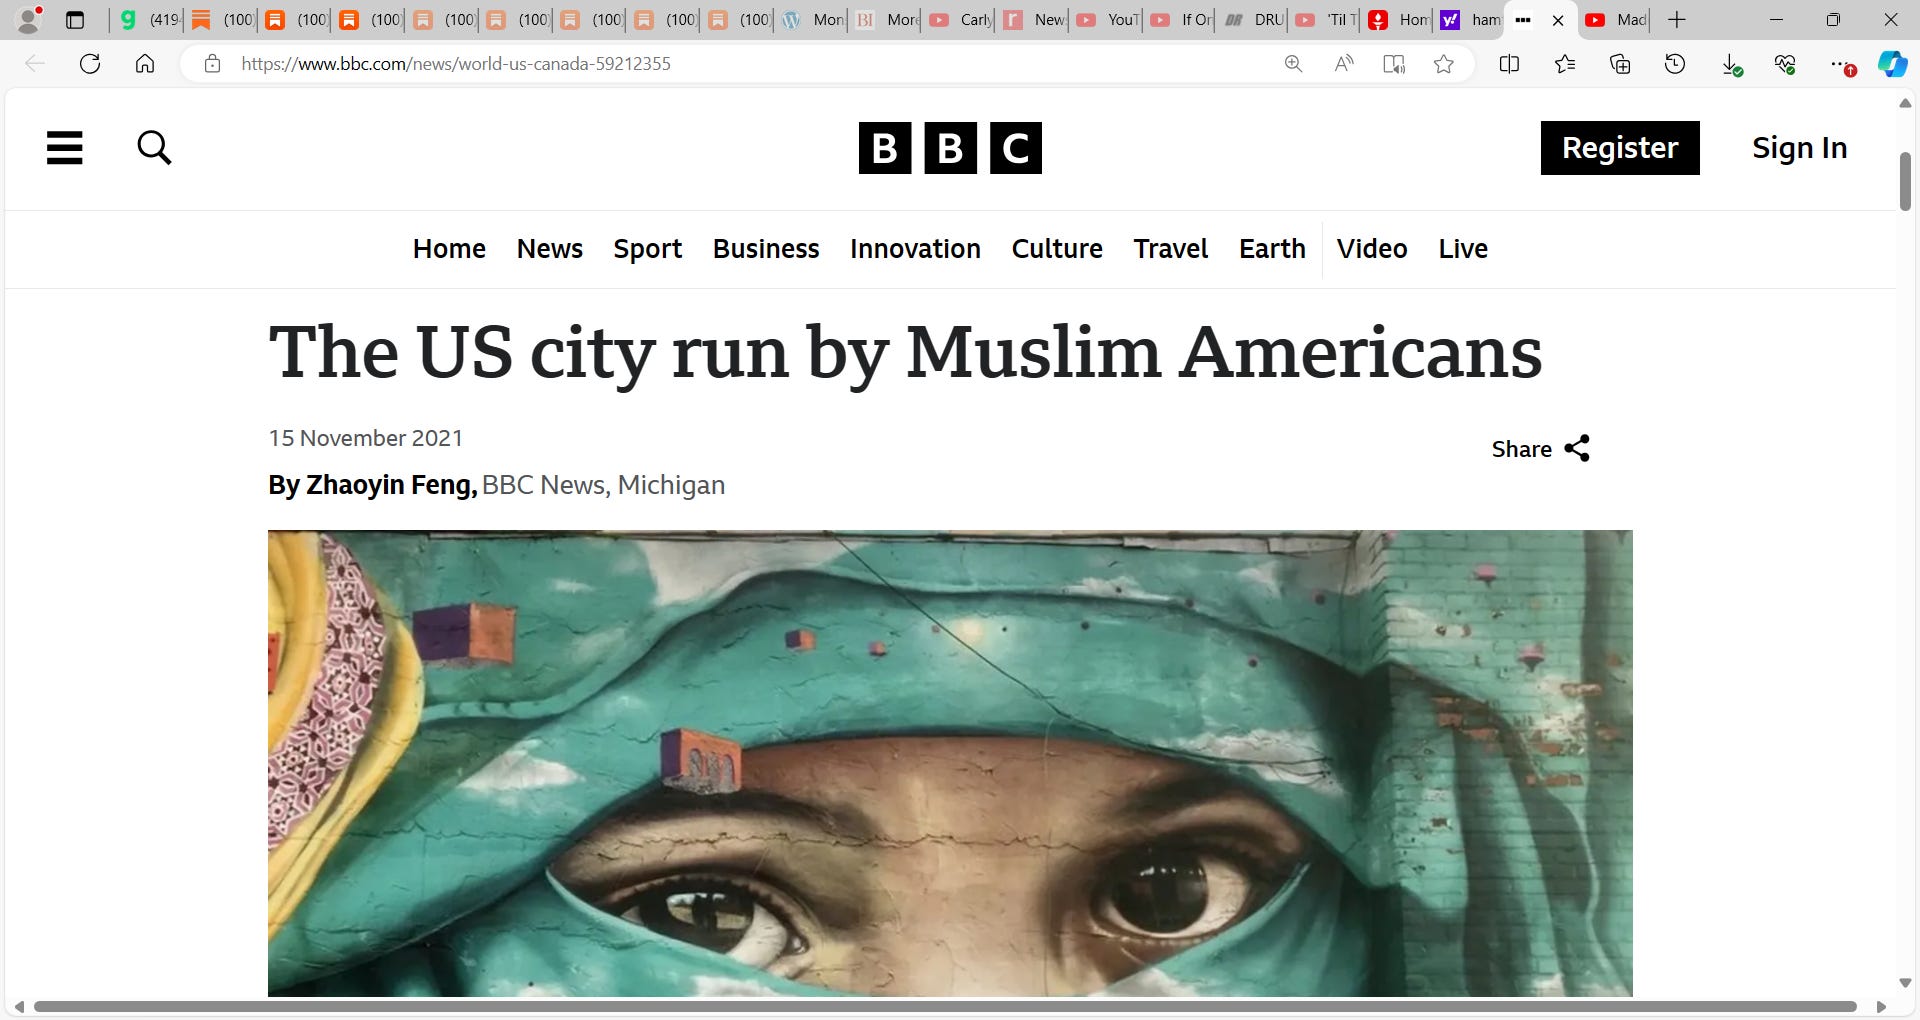This screenshot has width=1920, height=1020.
Task: Switch to the 'Mad' YouTube tab
Action: (x=1615, y=20)
